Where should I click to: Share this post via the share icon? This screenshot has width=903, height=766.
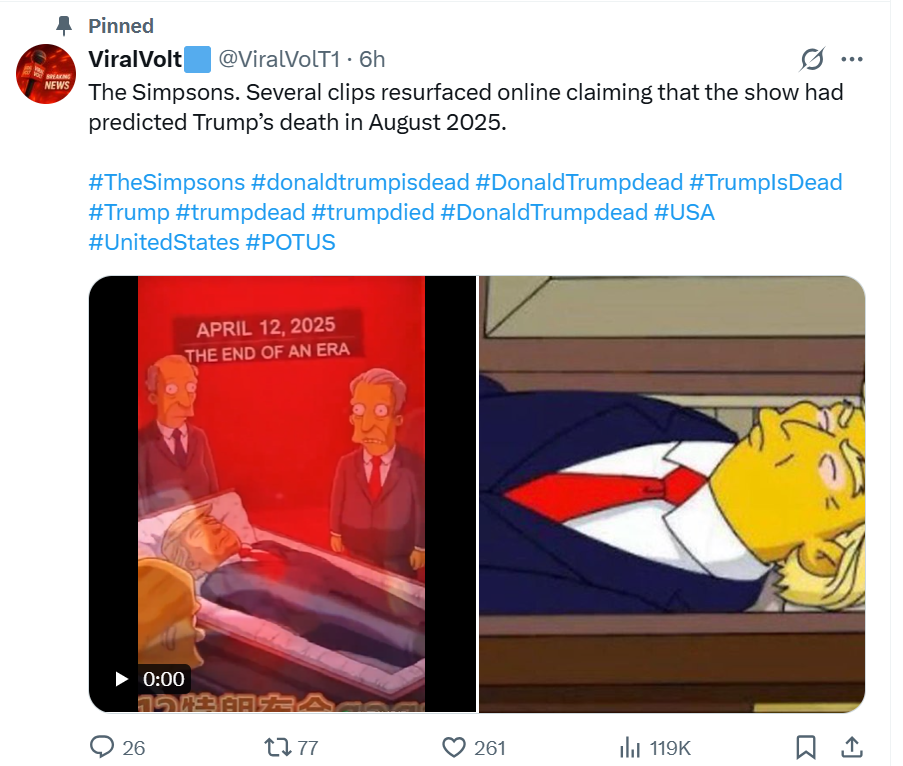point(852,746)
